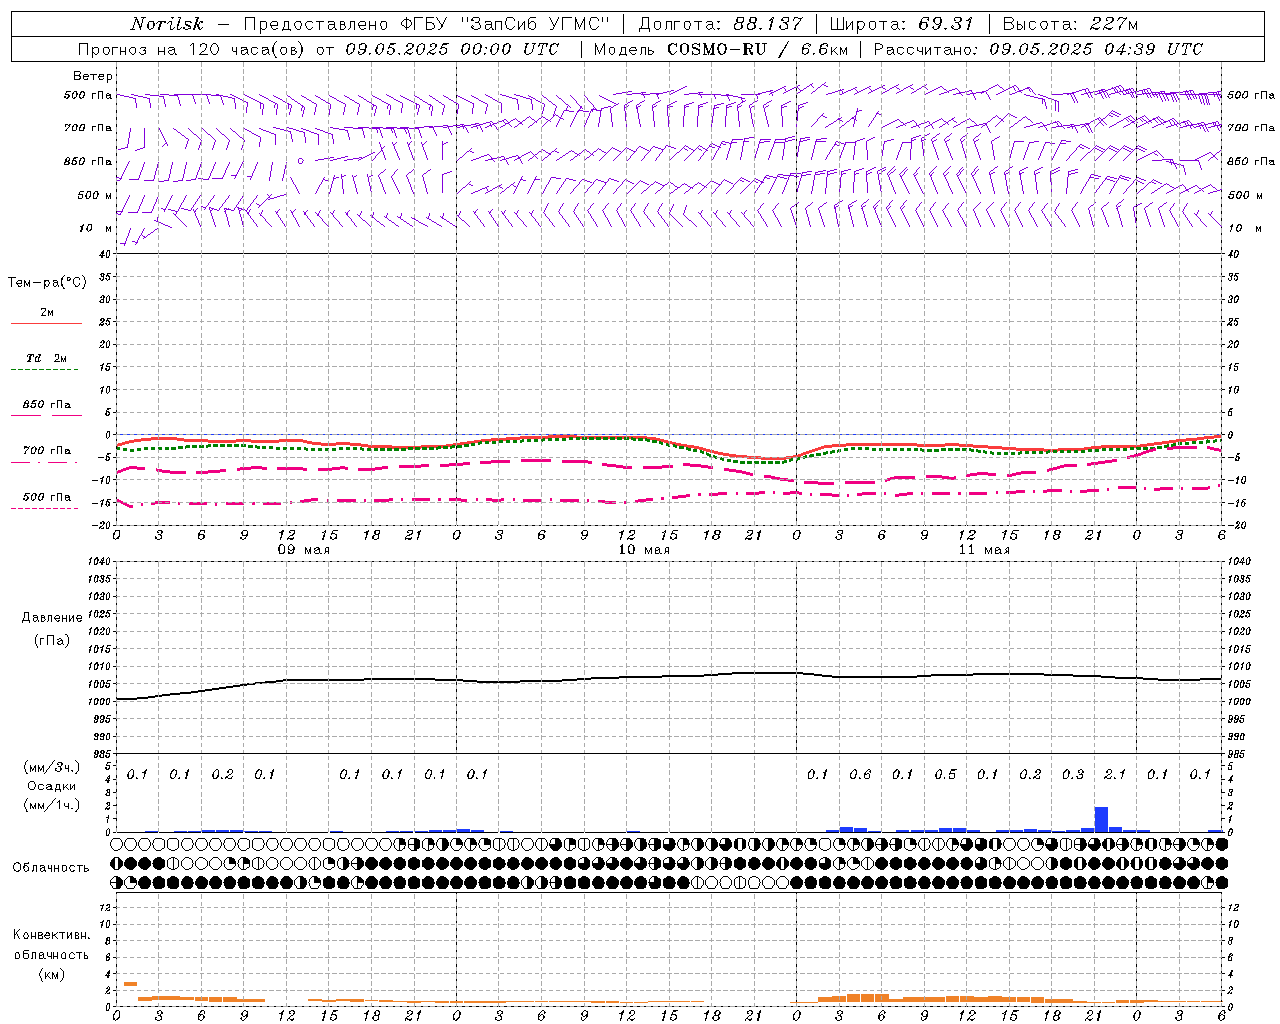Click the 11 мая date label
The height and width of the screenshot is (1024, 1280).
pyautogui.click(x=984, y=550)
